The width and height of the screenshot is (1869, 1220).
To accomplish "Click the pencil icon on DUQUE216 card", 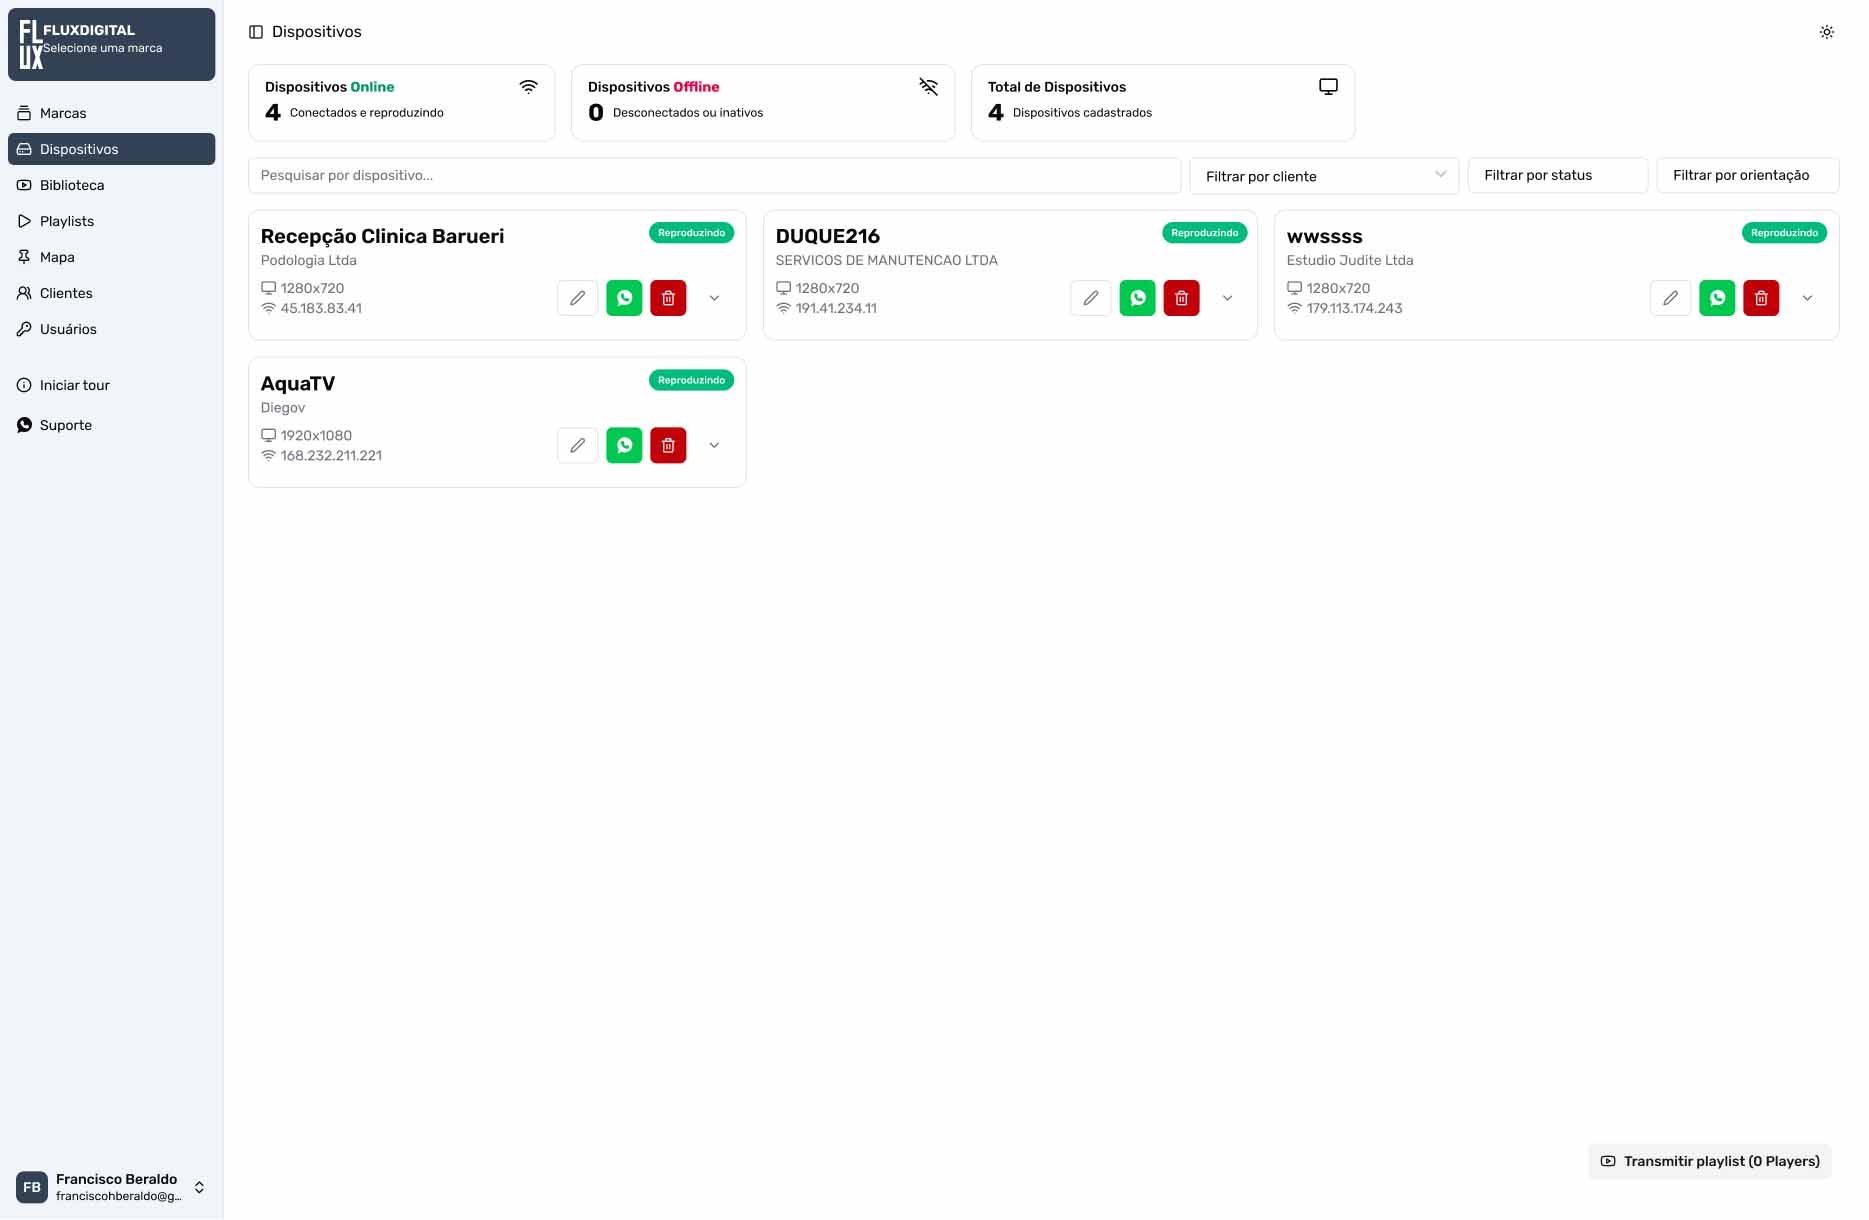I will pos(1090,298).
